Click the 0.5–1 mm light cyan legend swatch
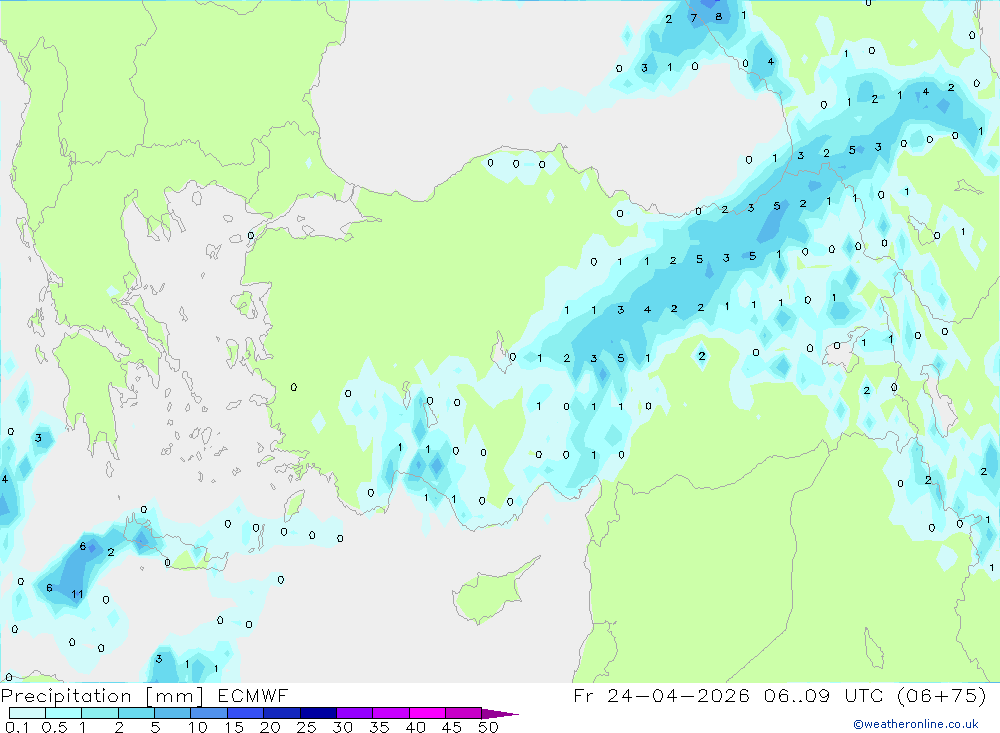 pyautogui.click(x=64, y=713)
